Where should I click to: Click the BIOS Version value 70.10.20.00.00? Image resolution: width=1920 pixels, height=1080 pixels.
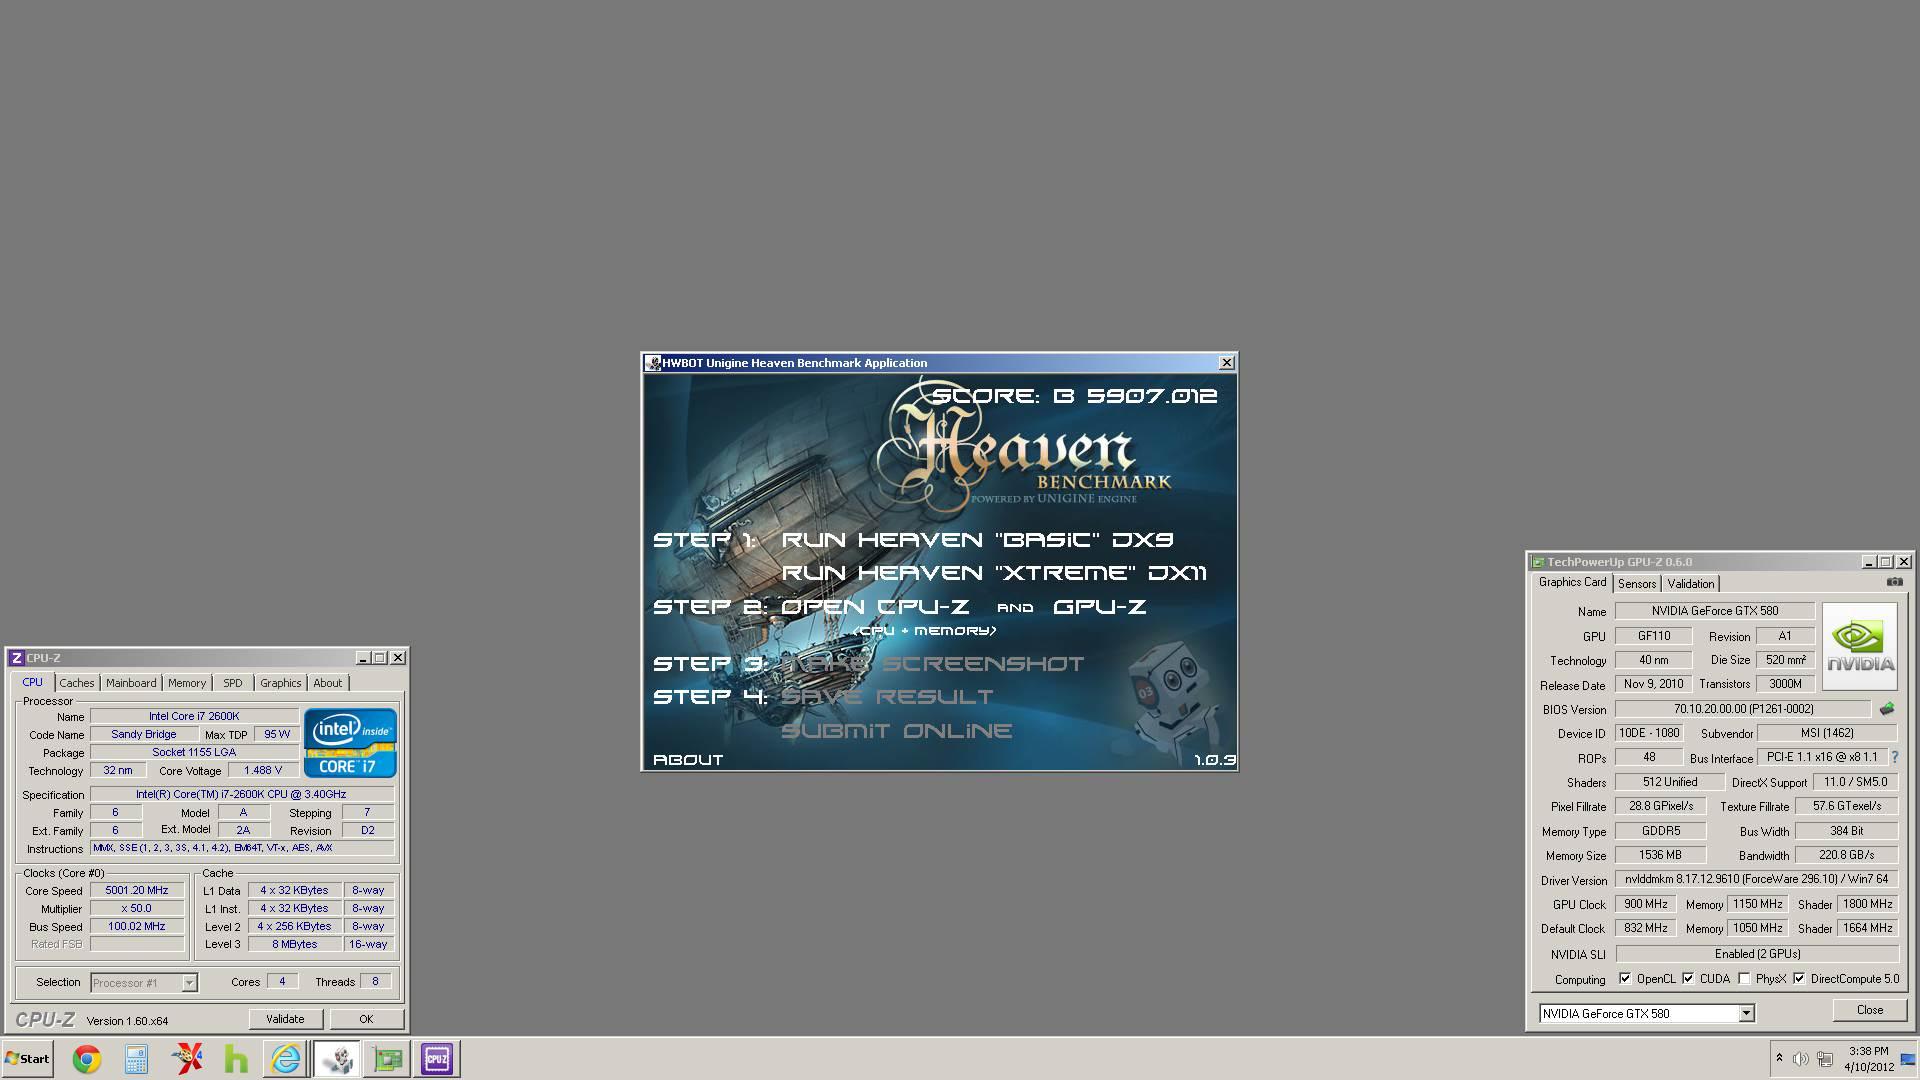point(1743,708)
